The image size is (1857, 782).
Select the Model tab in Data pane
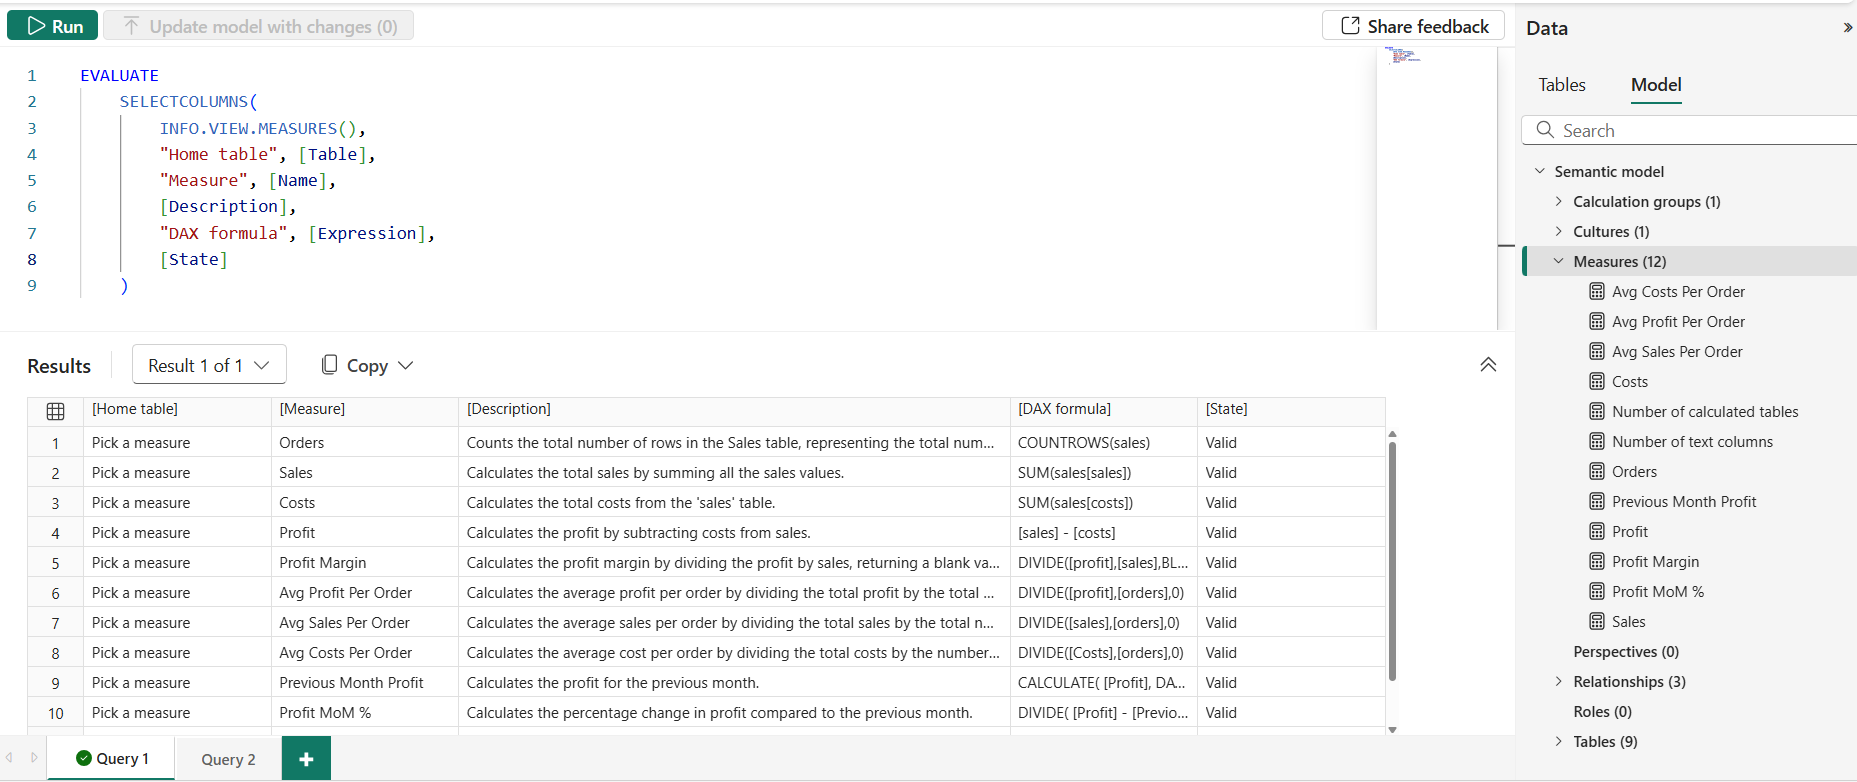click(x=1656, y=85)
